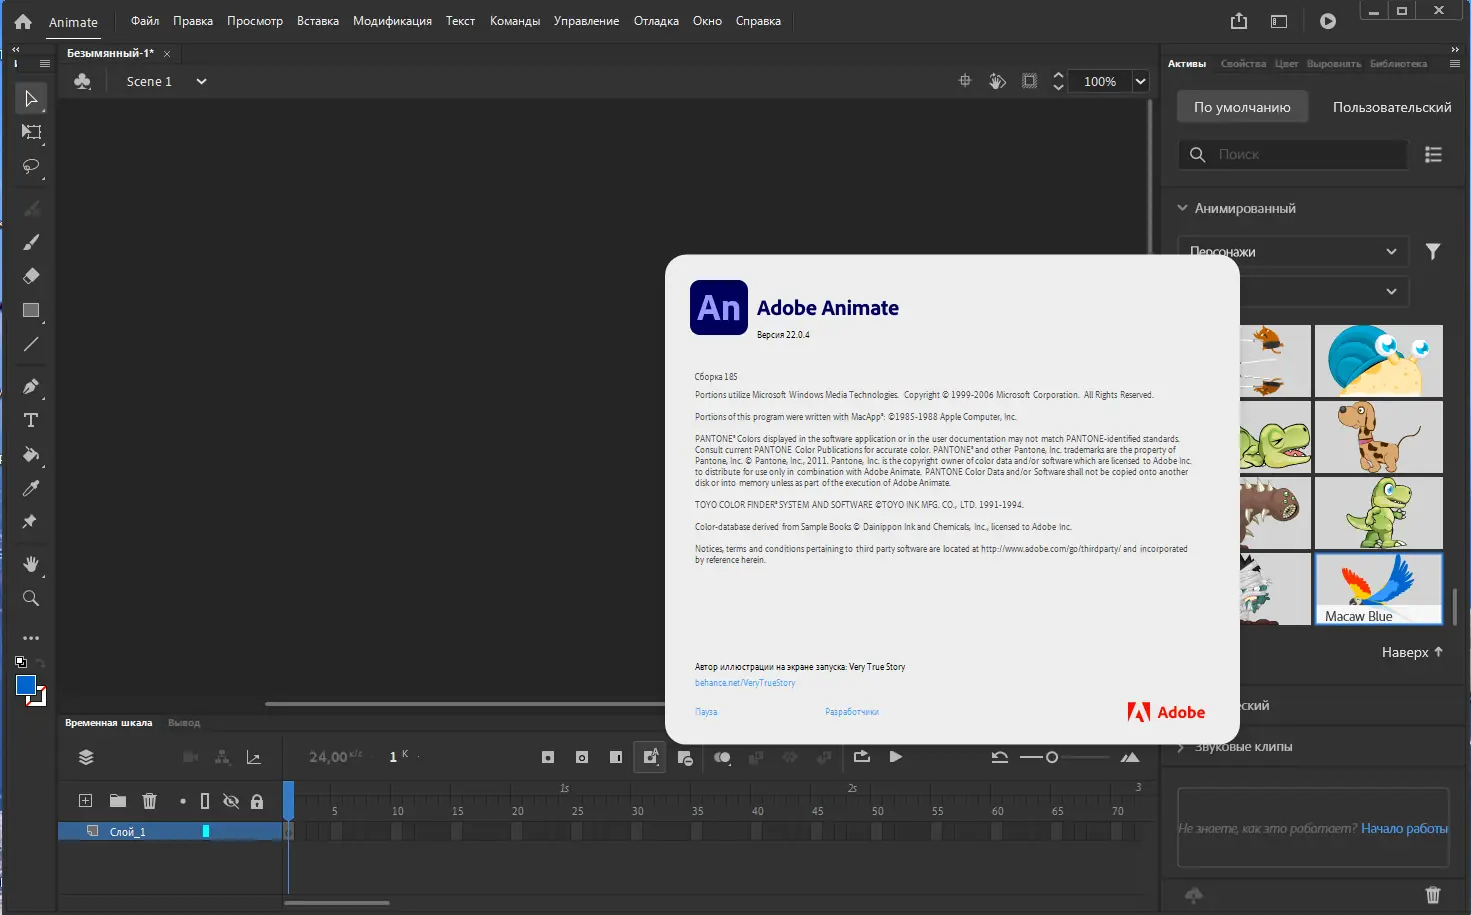The height and width of the screenshot is (915, 1471).
Task: Switch to the Вывод tab
Action: pos(184,722)
